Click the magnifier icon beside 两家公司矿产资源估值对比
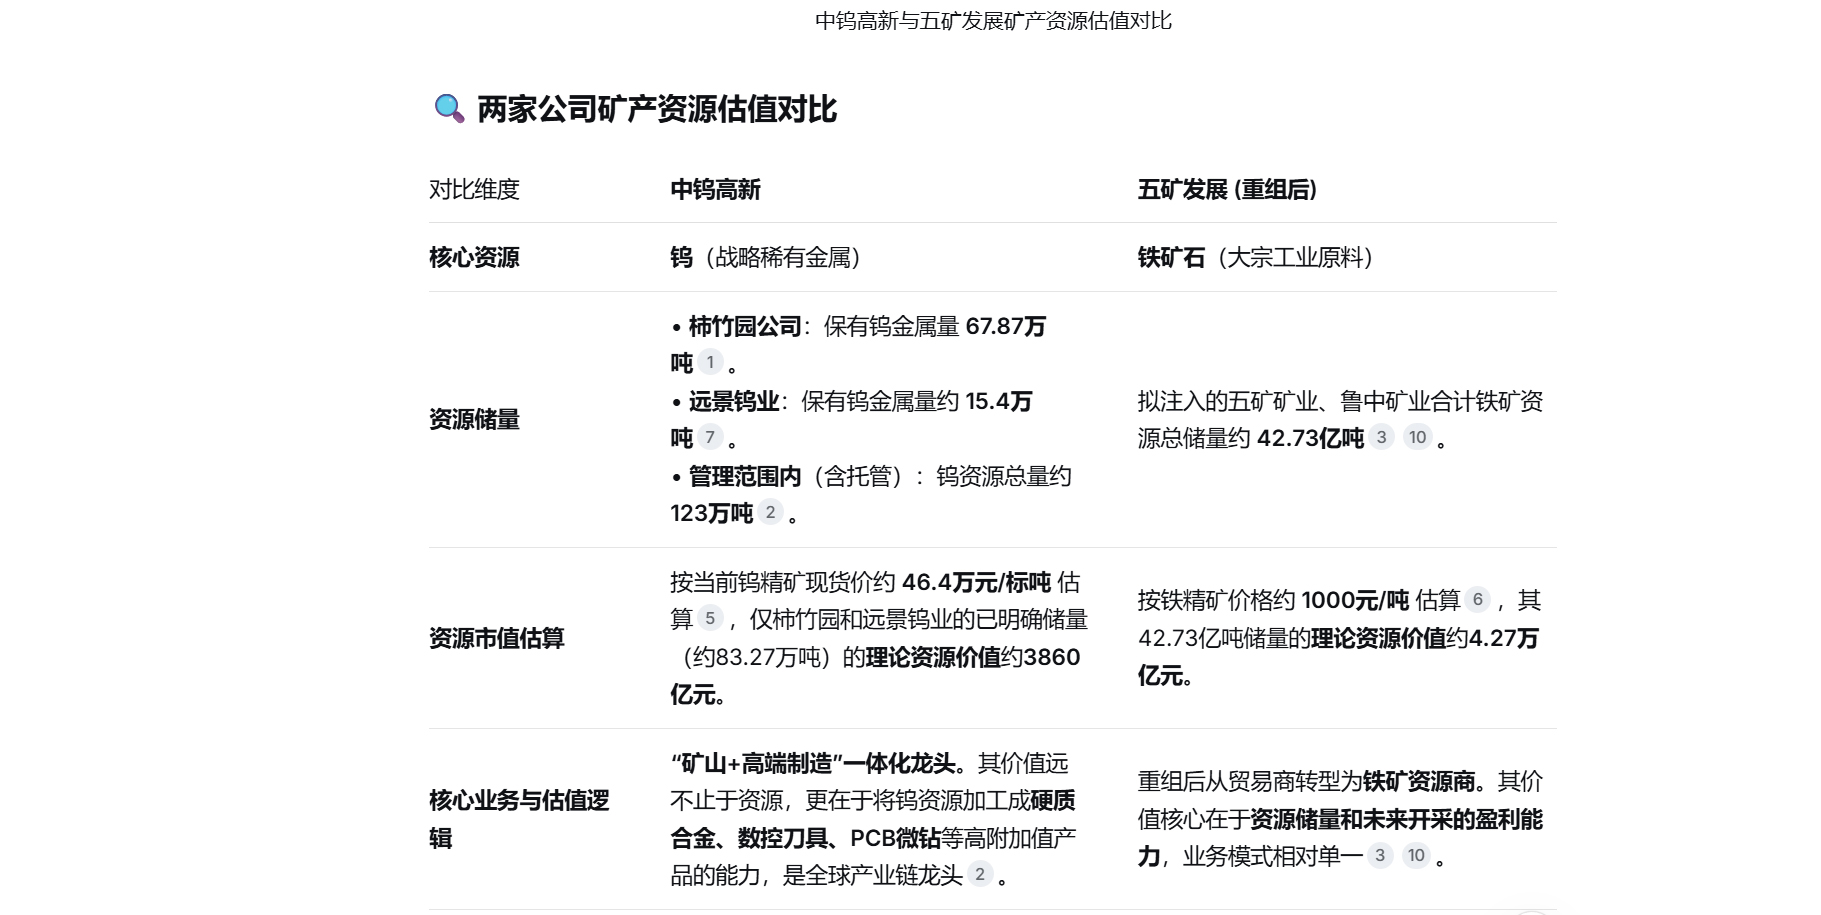1821x915 pixels. pos(449,108)
